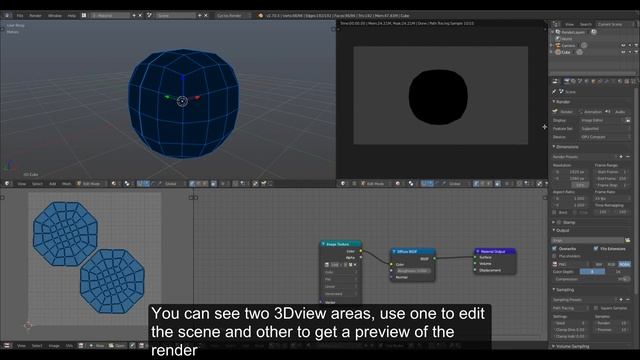Click the Blender info editor icon at top-left

tap(7, 16)
